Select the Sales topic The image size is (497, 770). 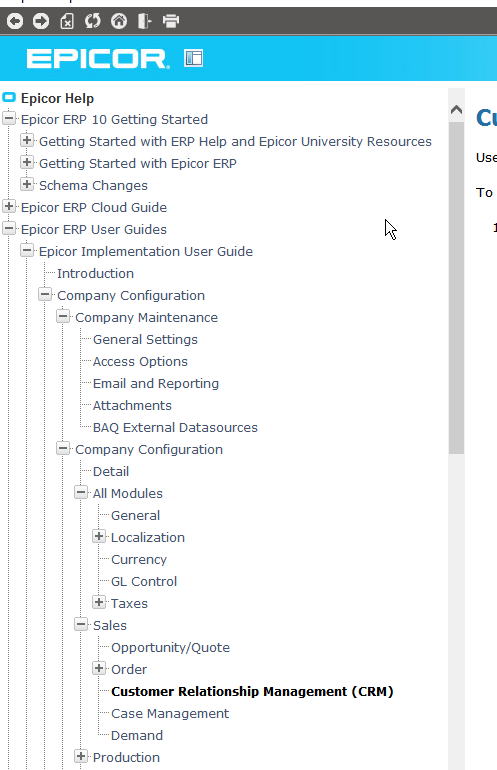pos(110,626)
